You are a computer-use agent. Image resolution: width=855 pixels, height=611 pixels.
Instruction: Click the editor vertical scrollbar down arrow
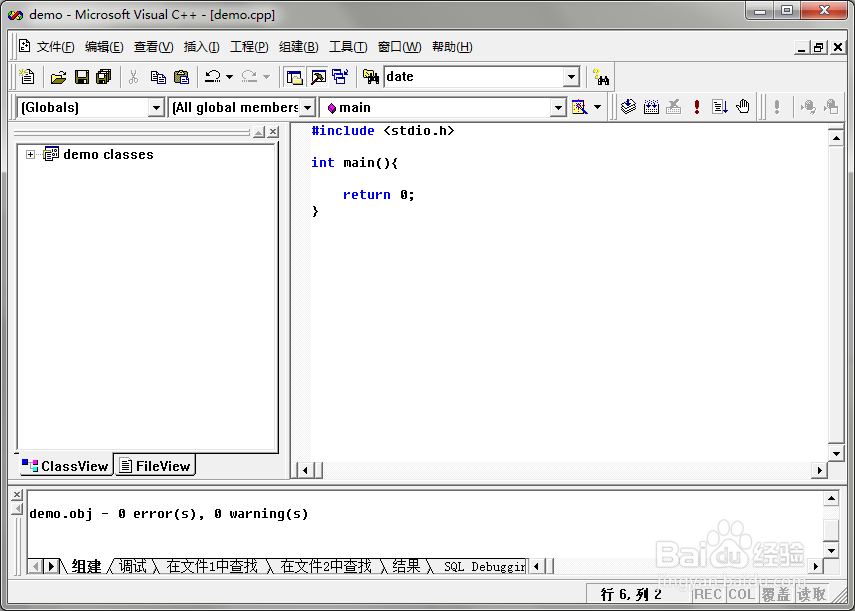click(x=836, y=453)
